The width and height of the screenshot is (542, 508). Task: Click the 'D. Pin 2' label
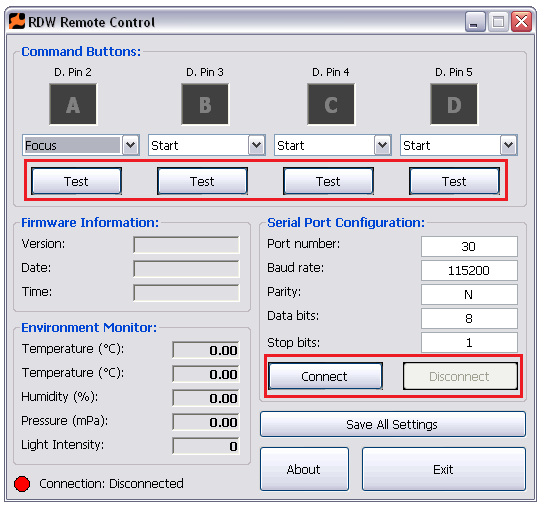click(x=73, y=72)
